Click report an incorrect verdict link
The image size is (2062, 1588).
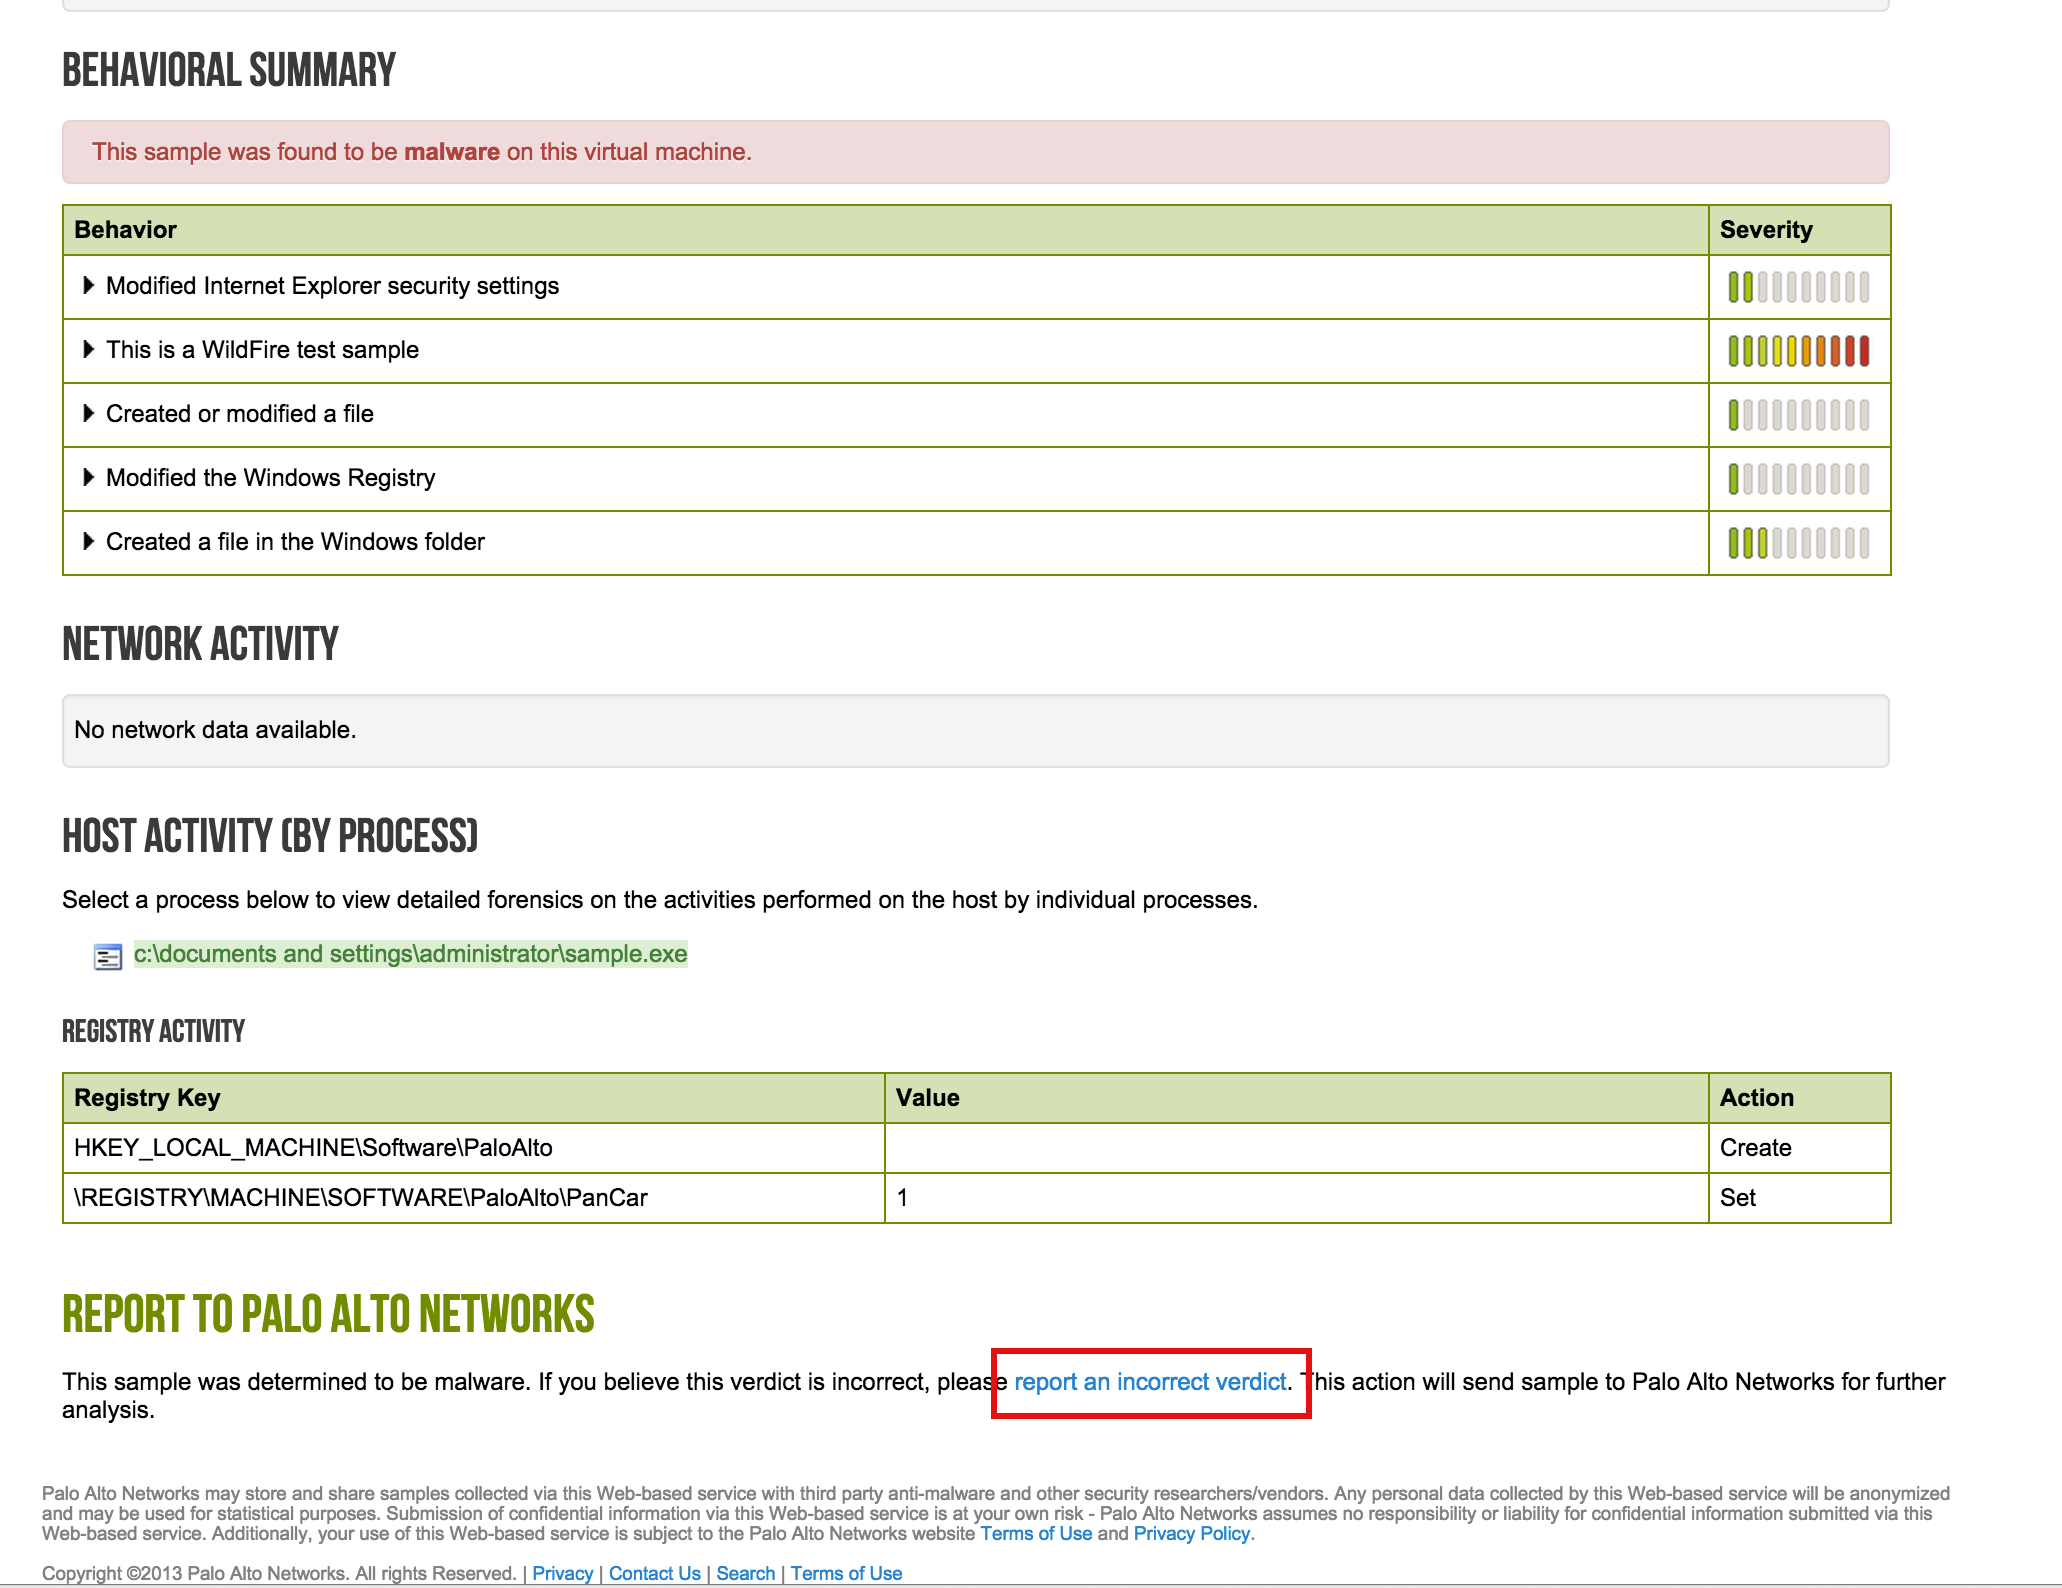pos(1150,1382)
